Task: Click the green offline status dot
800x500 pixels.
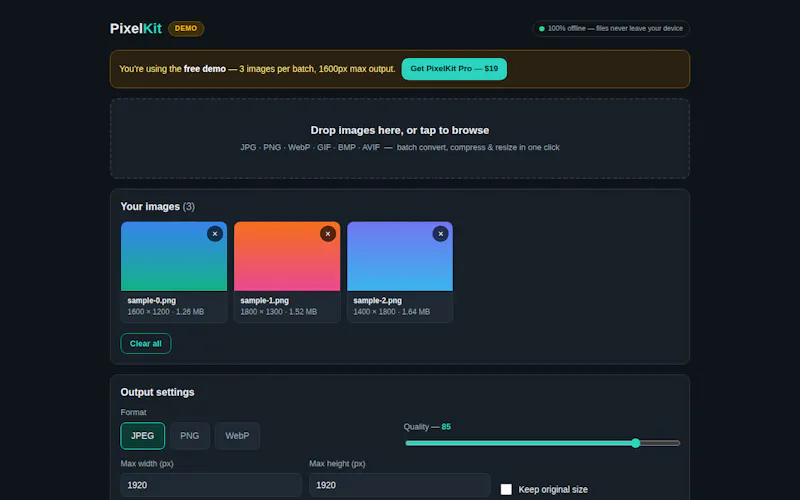Action: point(542,29)
